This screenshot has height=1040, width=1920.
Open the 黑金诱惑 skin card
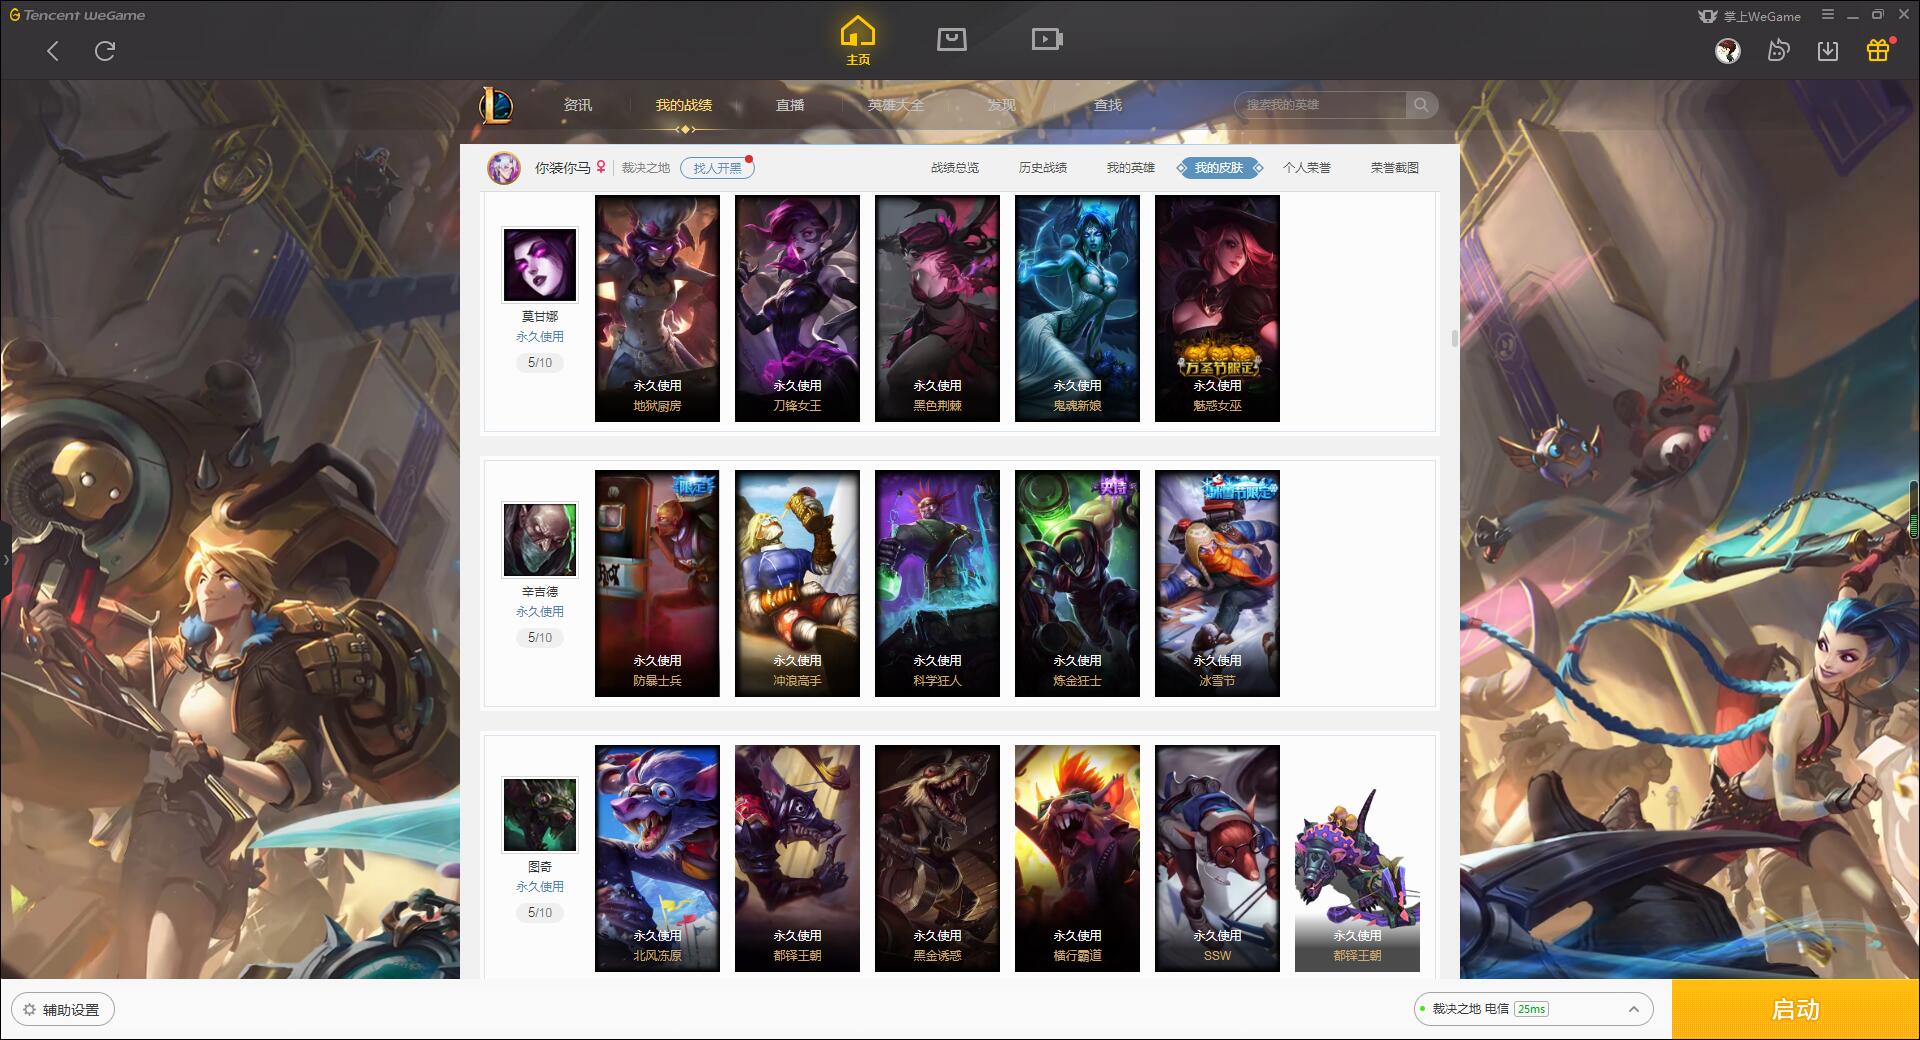(x=937, y=858)
